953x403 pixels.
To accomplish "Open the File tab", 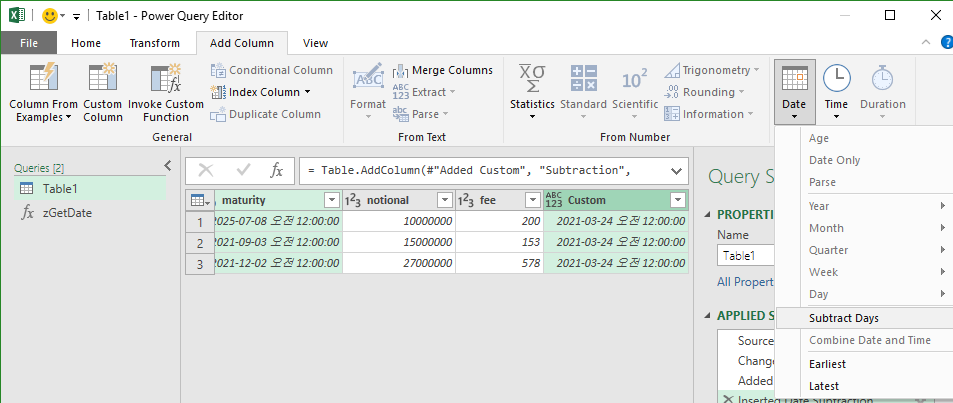I will click(29, 43).
